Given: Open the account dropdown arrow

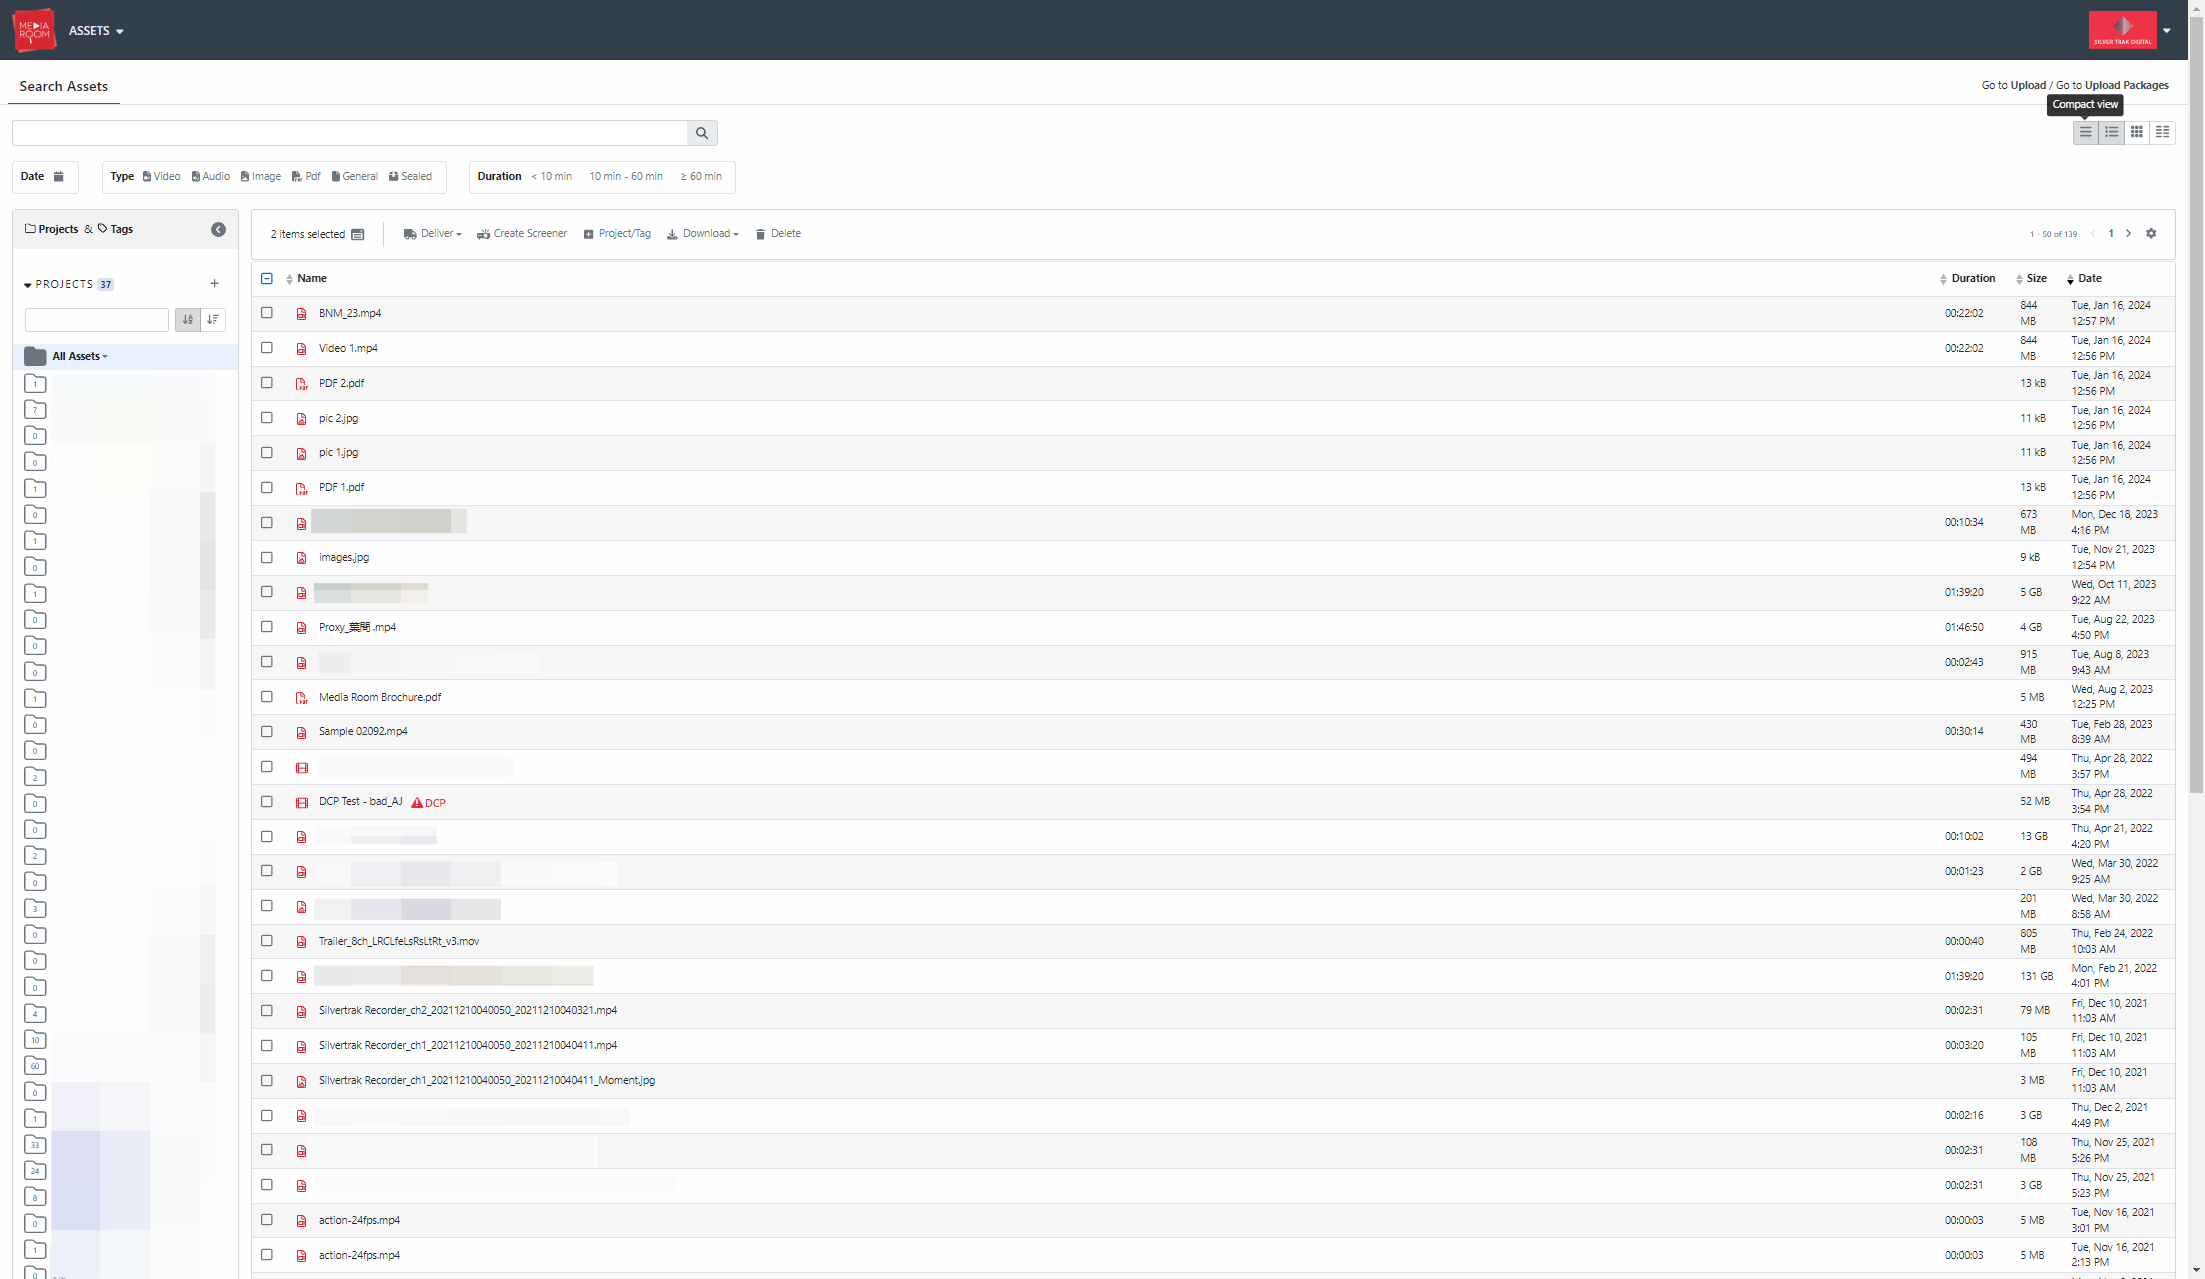Looking at the screenshot, I should pos(2167,30).
